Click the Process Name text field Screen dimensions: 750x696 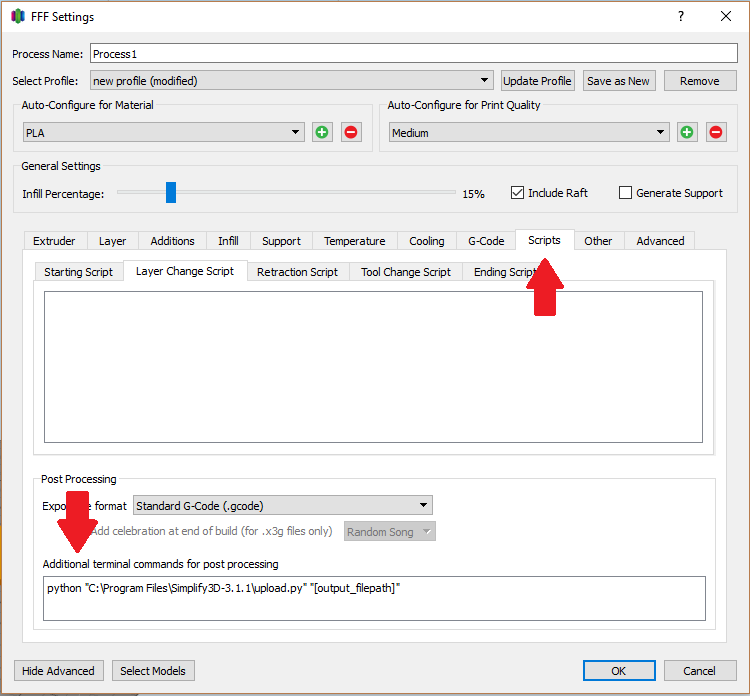pos(413,54)
